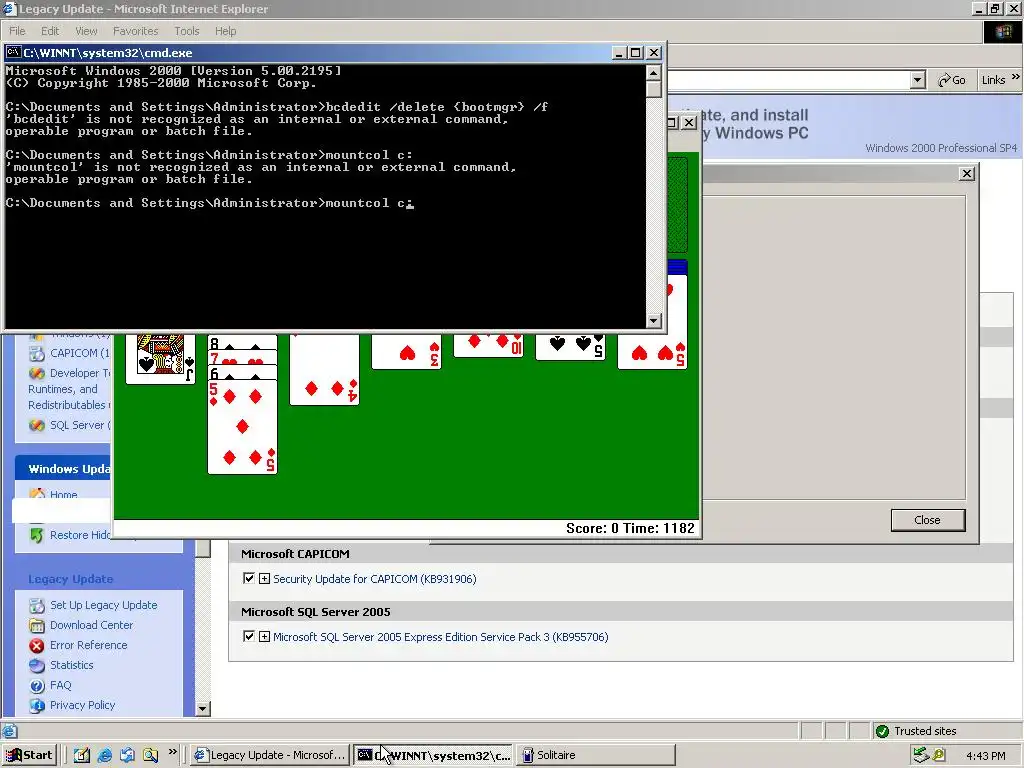Expand Quick Launch overflow chevron
This screenshot has width=1024, height=768.
[x=172, y=752]
